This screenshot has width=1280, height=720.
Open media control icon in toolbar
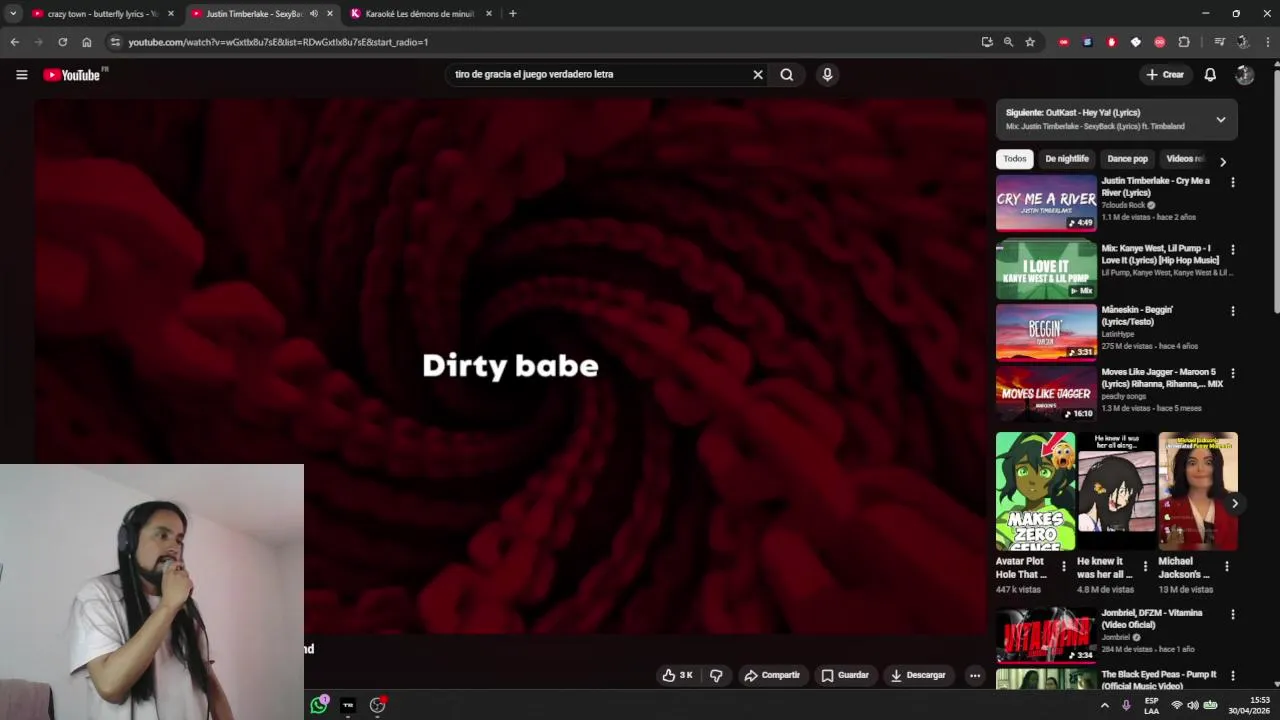coord(1219,42)
